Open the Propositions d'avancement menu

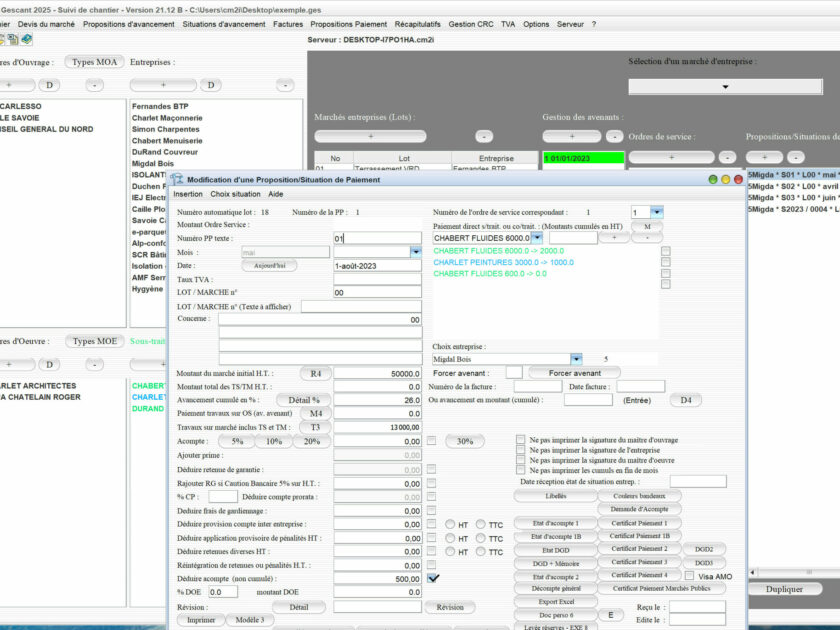point(129,24)
